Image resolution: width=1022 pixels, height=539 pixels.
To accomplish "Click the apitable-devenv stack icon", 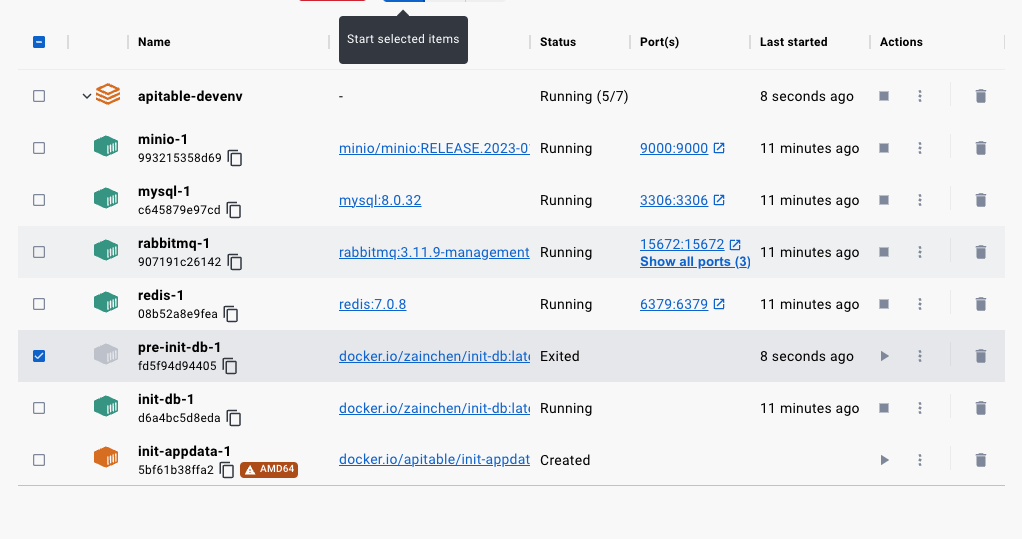I will point(108,95).
